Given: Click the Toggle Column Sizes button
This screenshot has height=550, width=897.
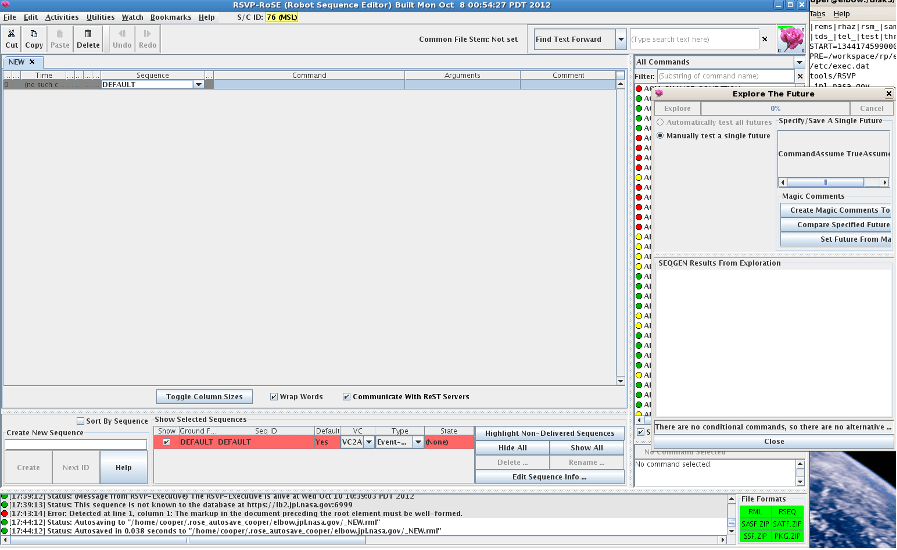Looking at the screenshot, I should point(204,397).
